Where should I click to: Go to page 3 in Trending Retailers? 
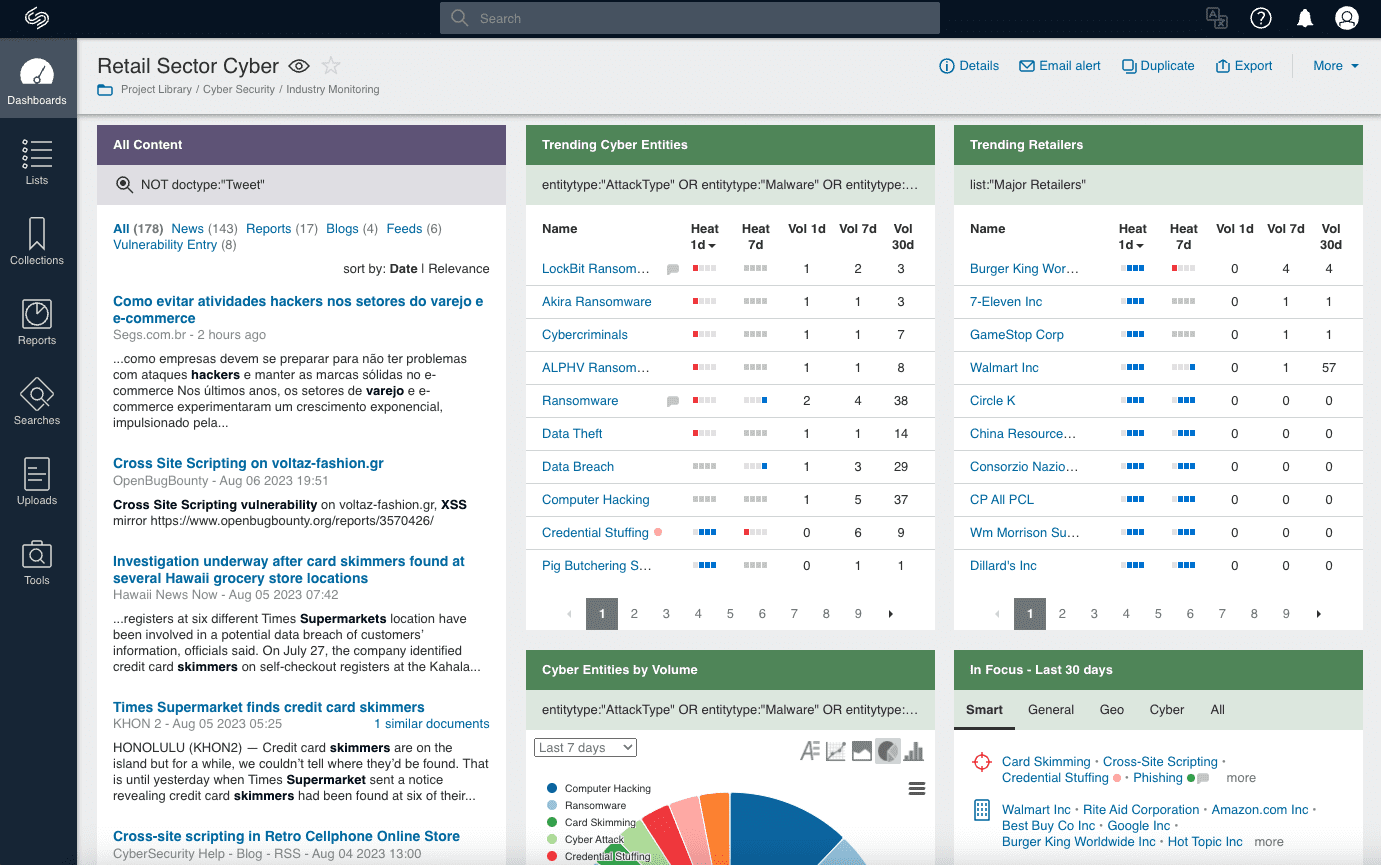[1094, 614]
